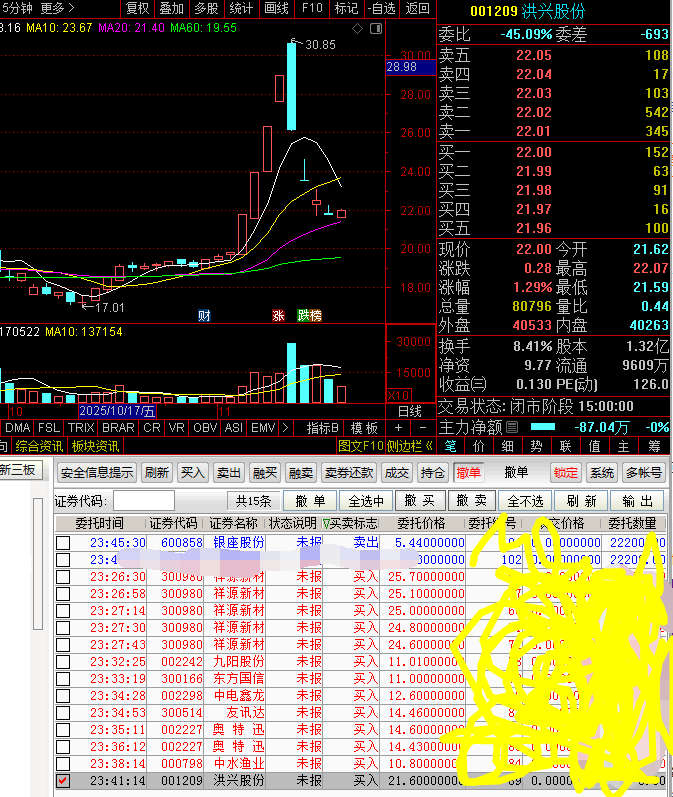Select the 笔 tick tab
Screen dimensions: 673x797
point(450,446)
